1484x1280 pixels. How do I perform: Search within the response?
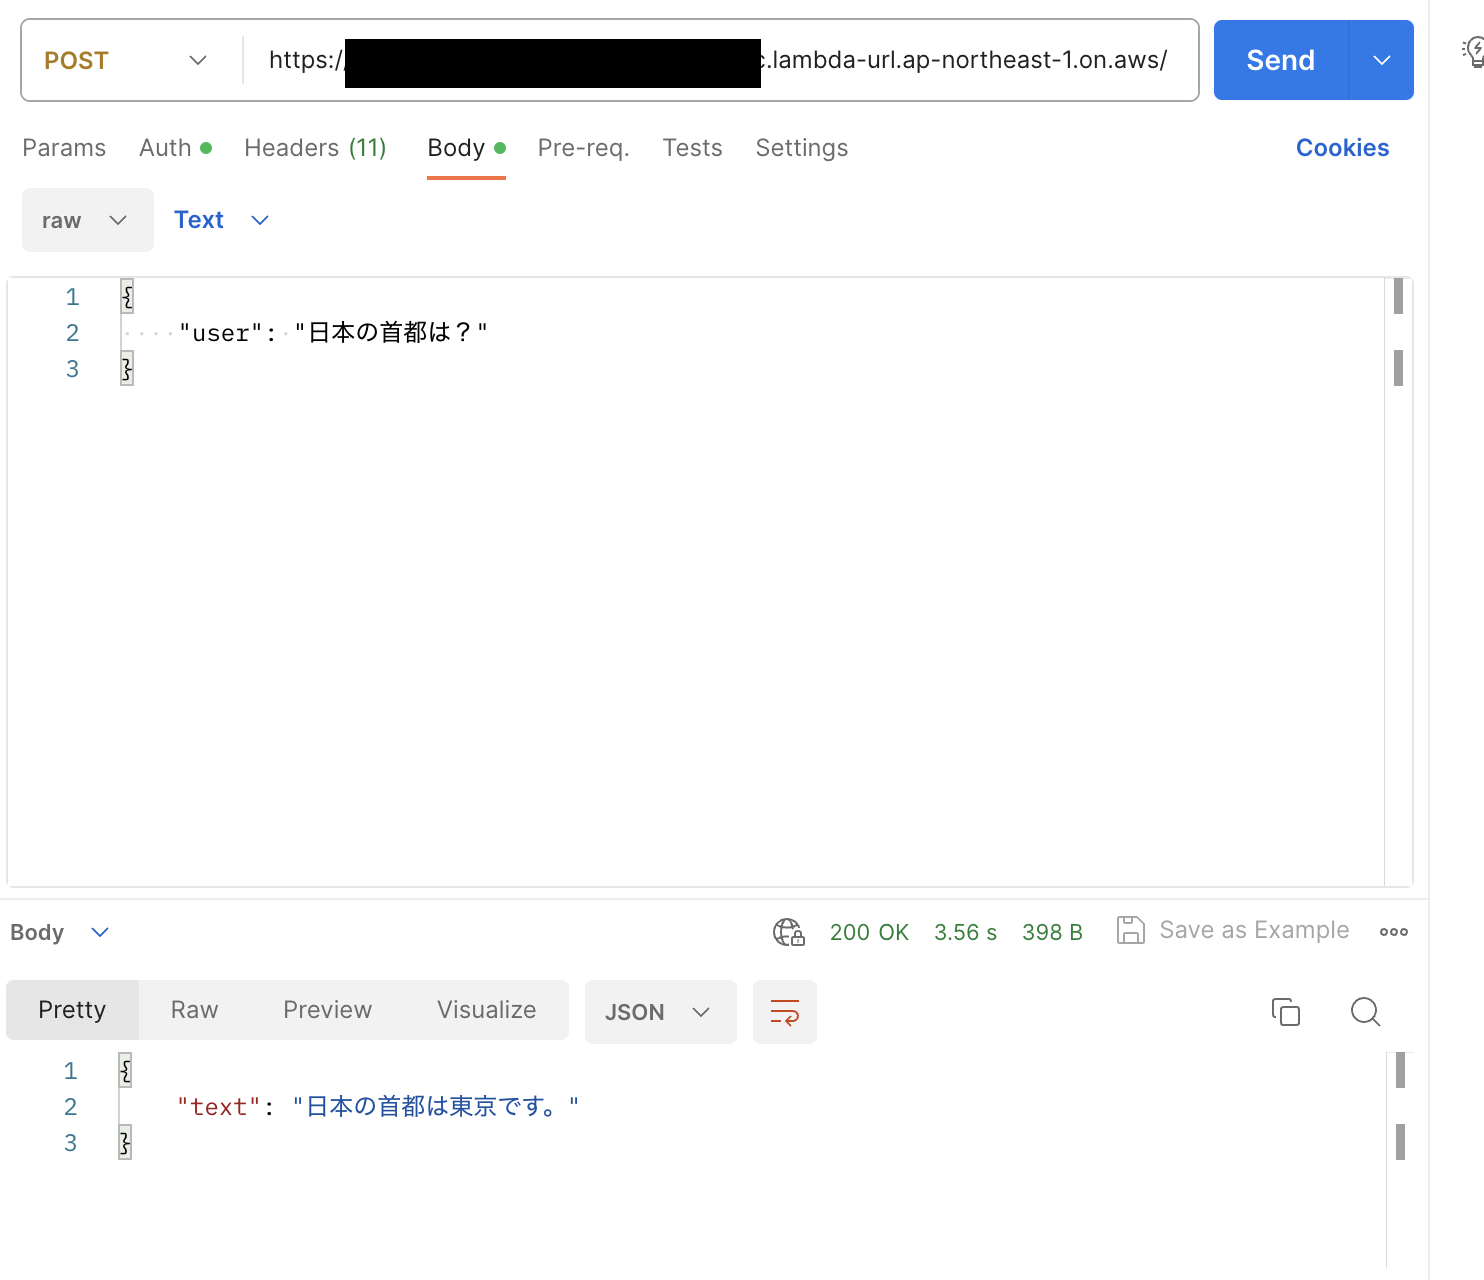1365,1012
